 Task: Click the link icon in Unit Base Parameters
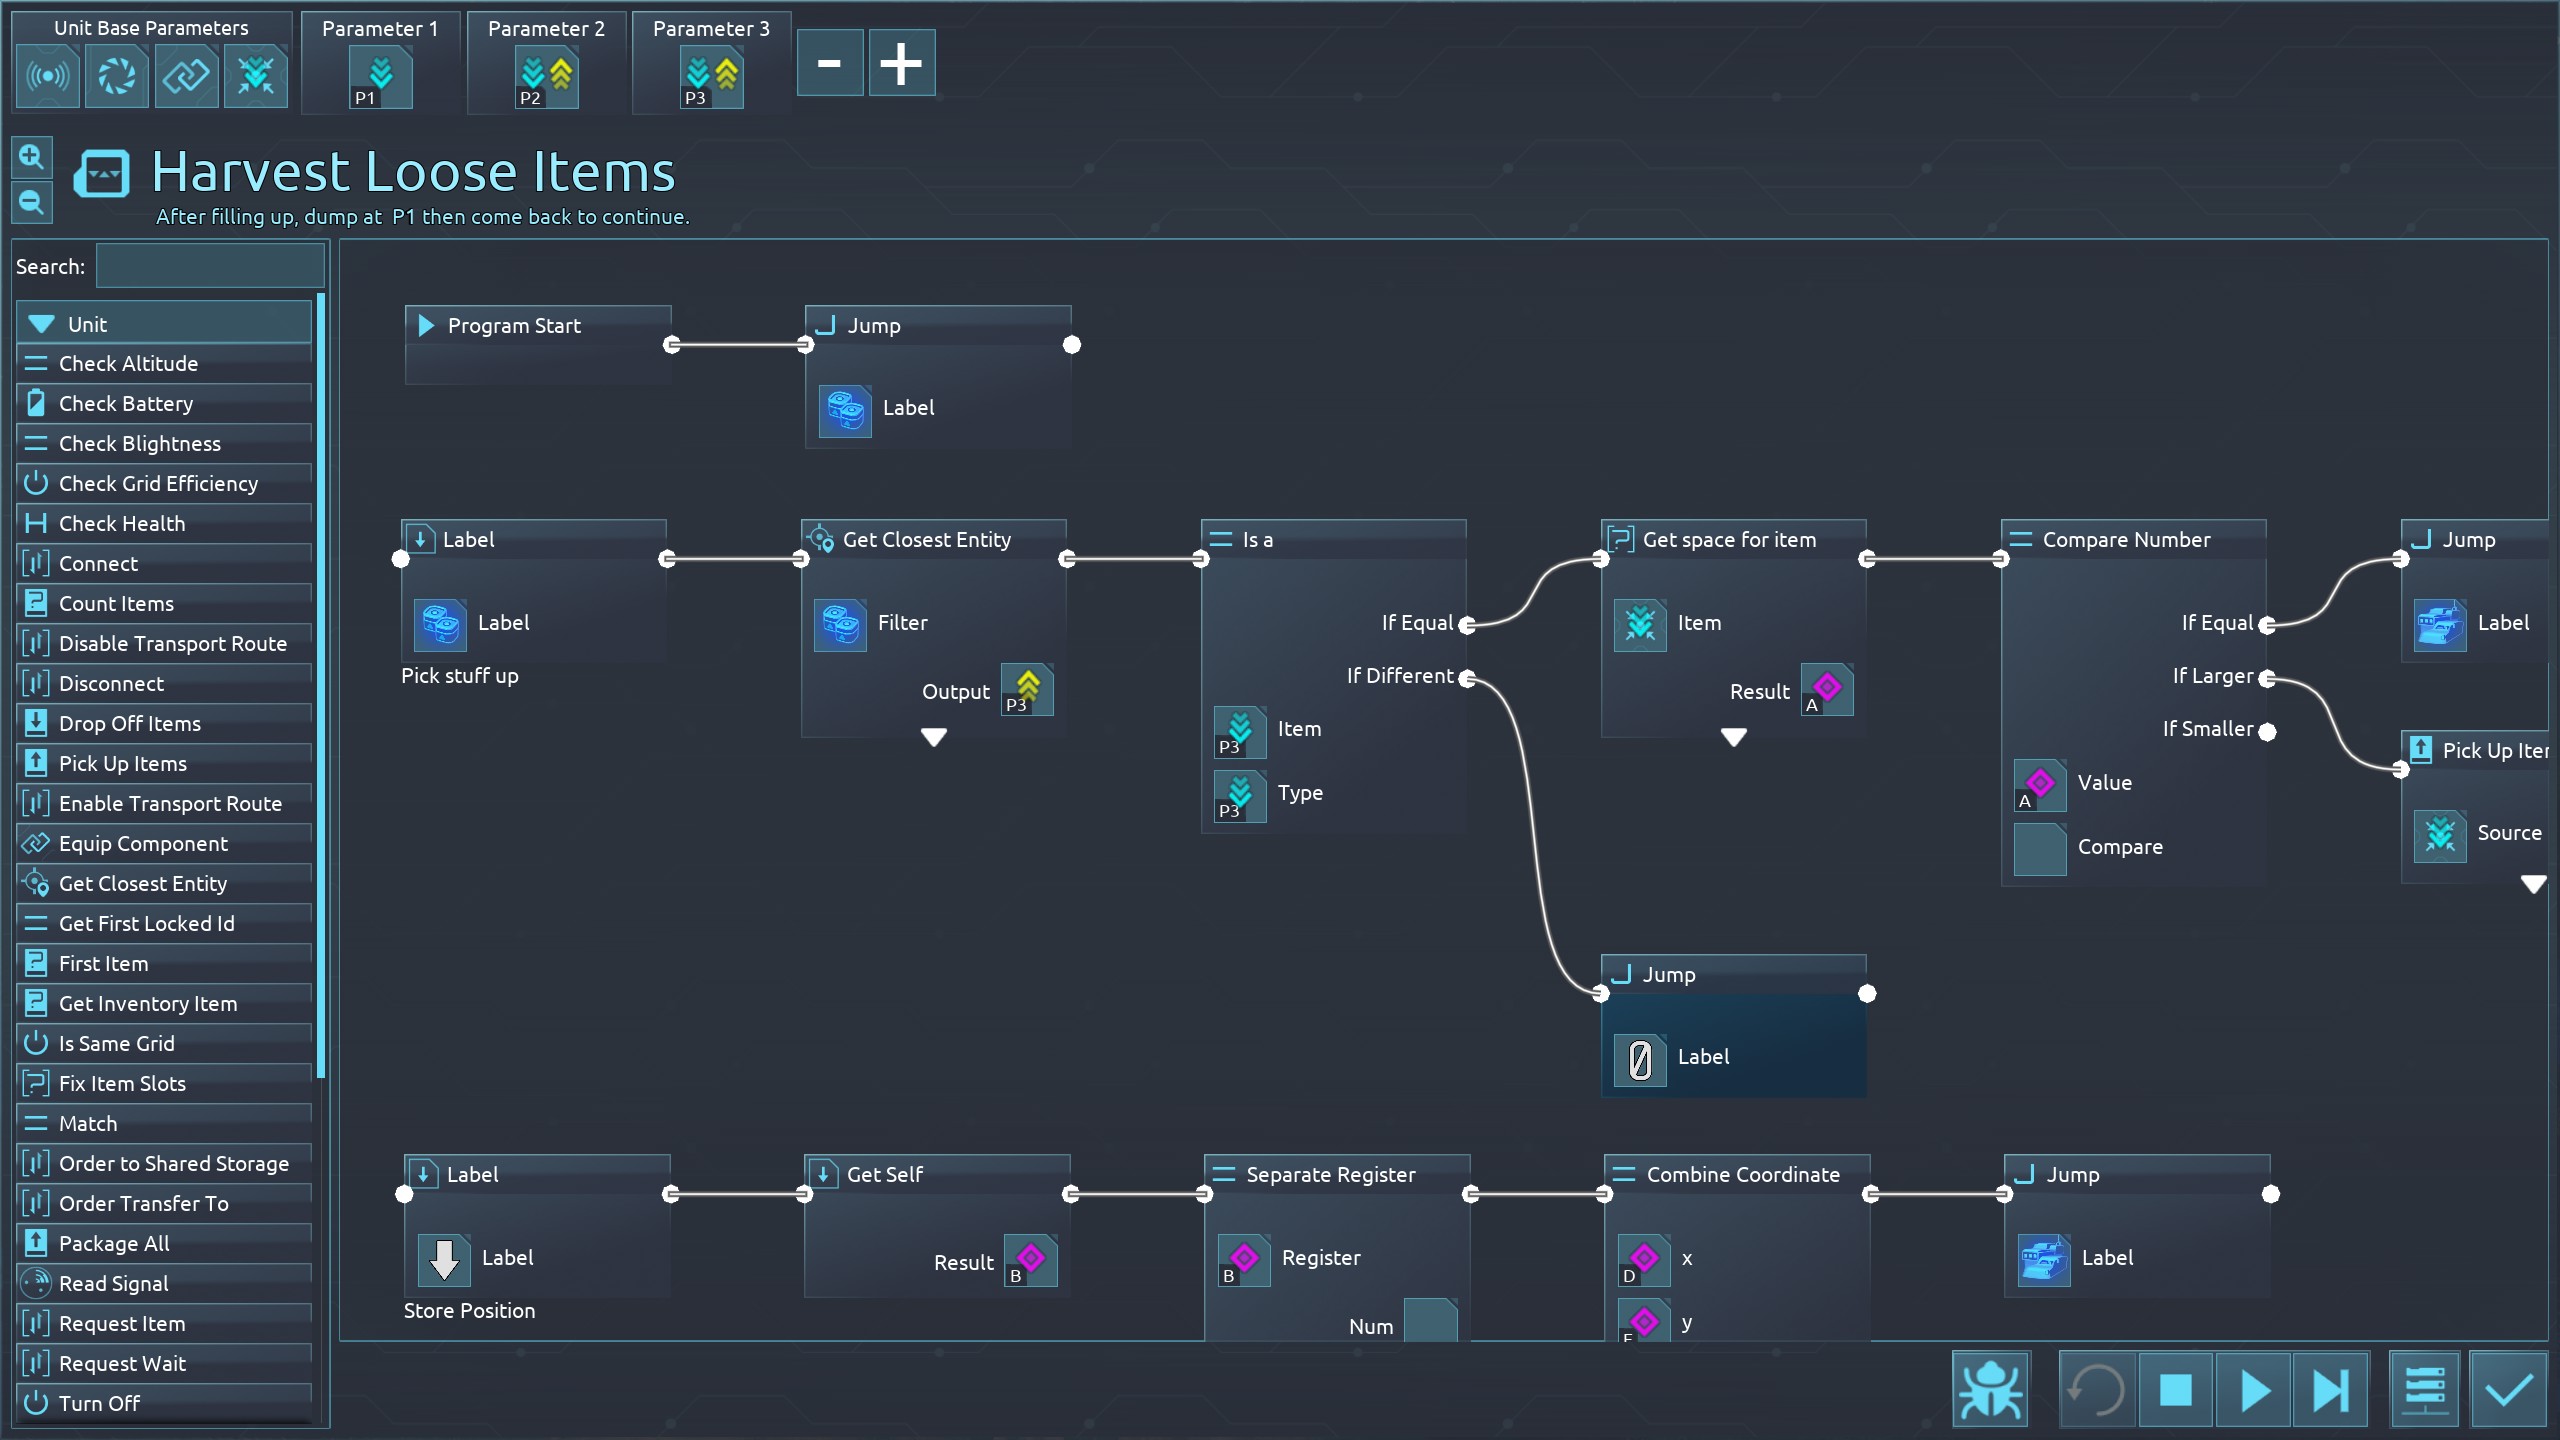click(186, 76)
